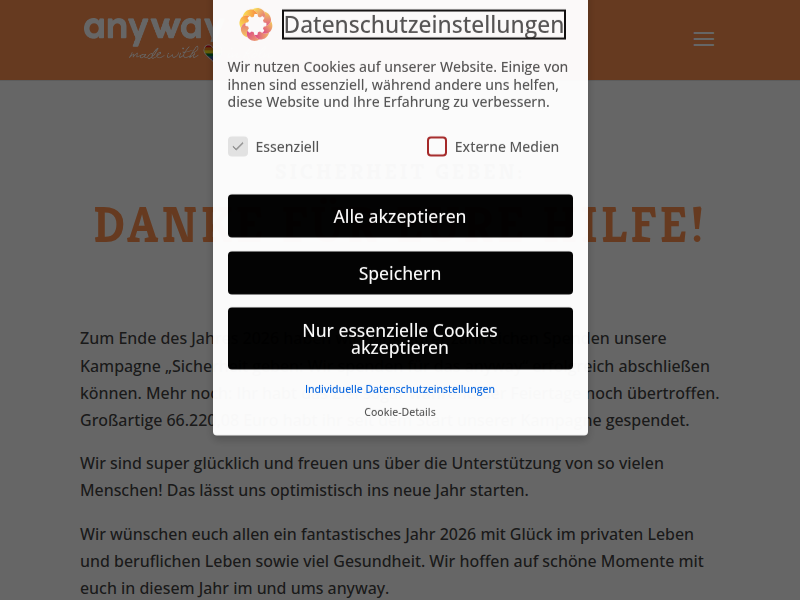Open the hamburger navigation menu

coord(704,39)
